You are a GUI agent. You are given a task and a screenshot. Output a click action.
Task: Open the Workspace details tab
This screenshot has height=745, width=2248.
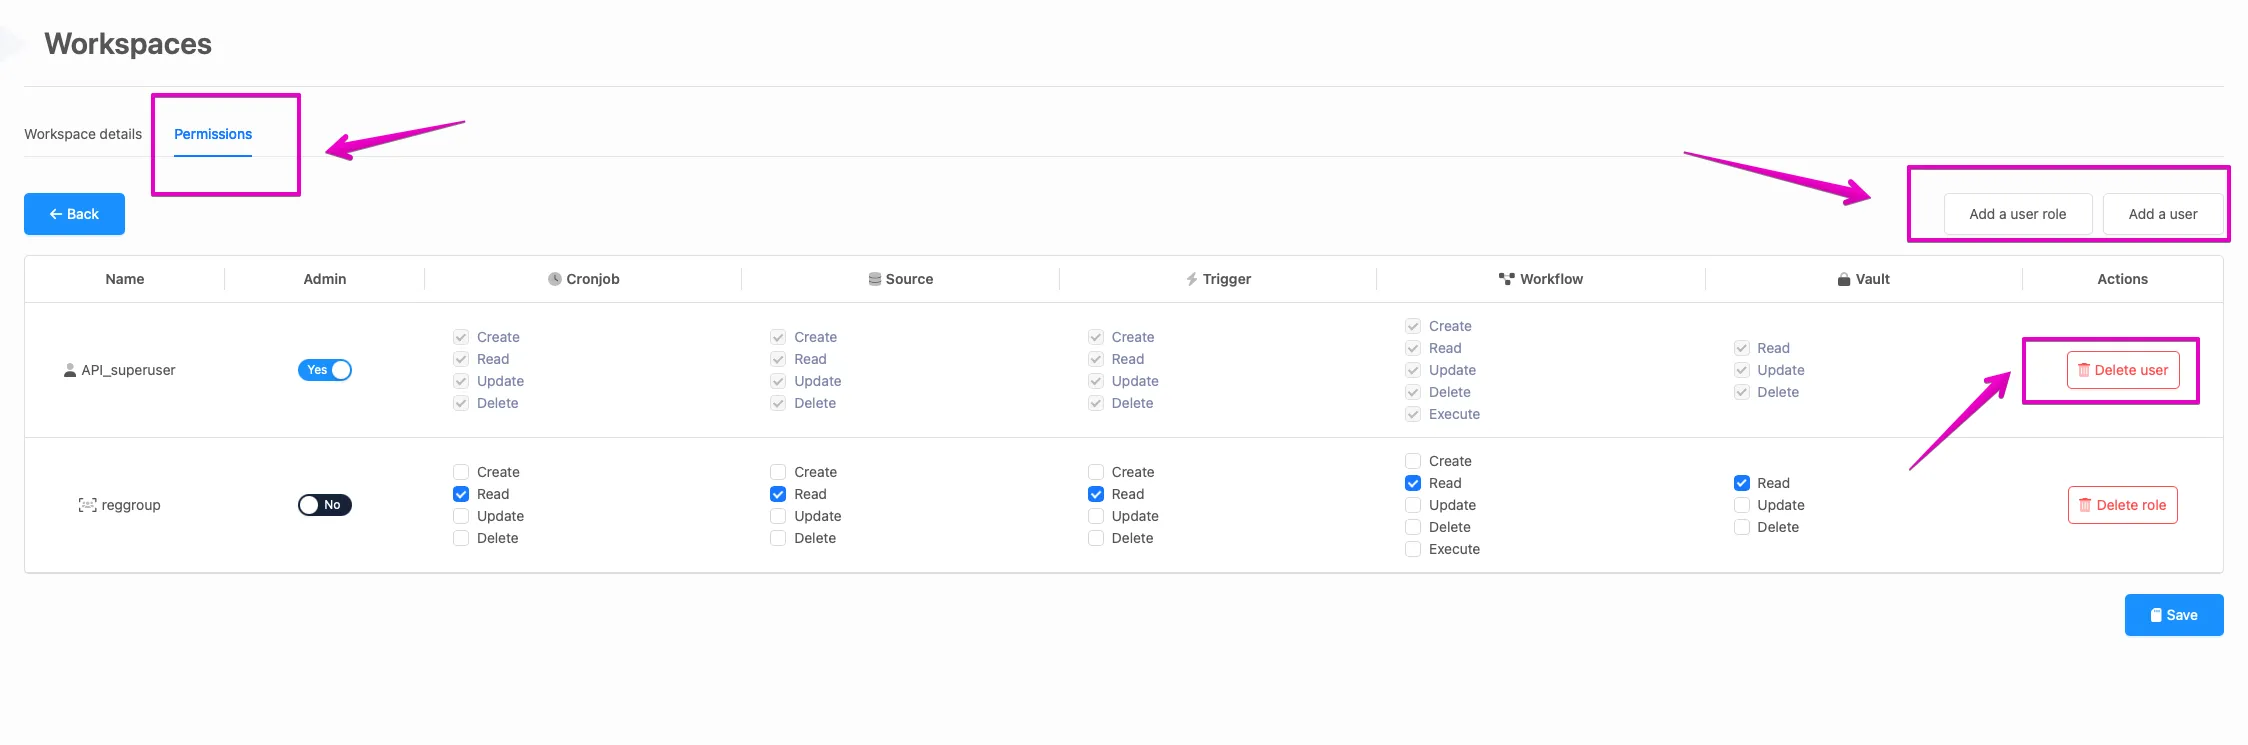click(83, 134)
